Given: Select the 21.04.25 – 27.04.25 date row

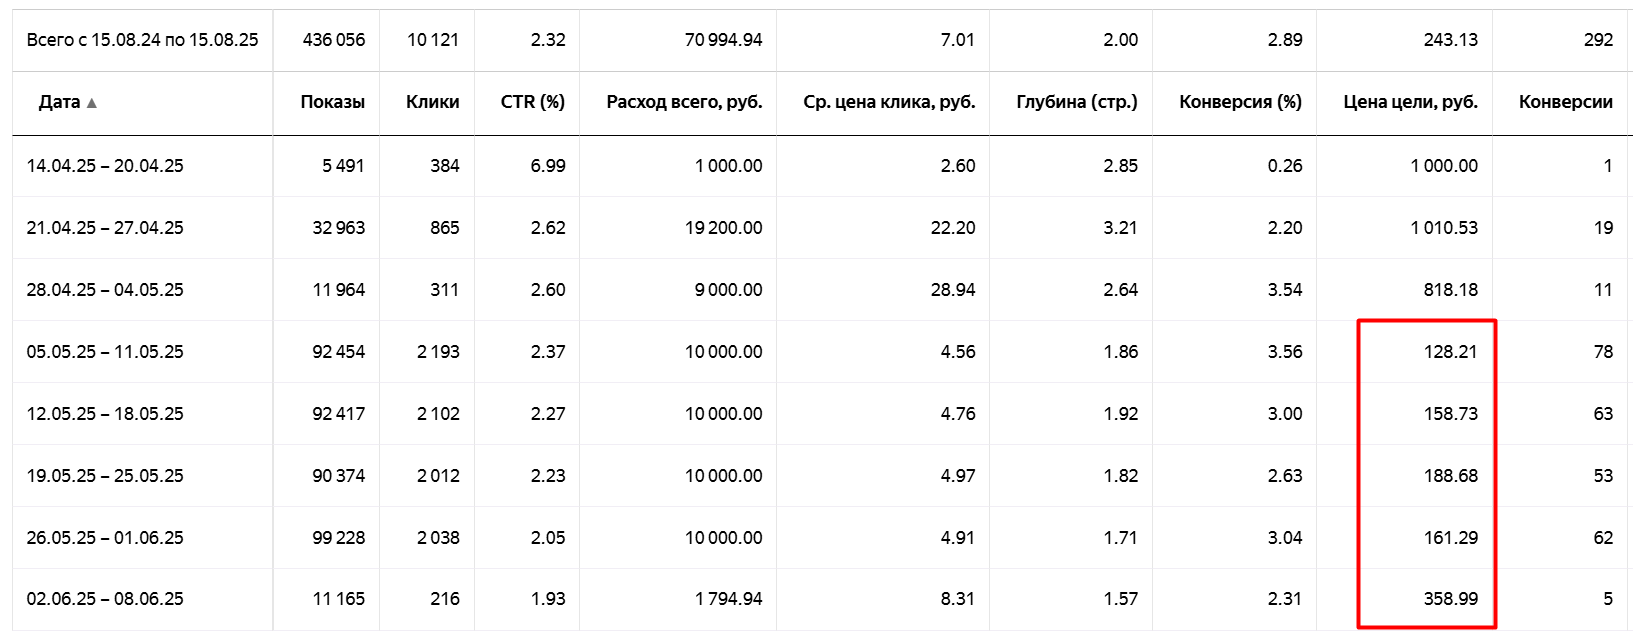Looking at the screenshot, I should (x=105, y=228).
